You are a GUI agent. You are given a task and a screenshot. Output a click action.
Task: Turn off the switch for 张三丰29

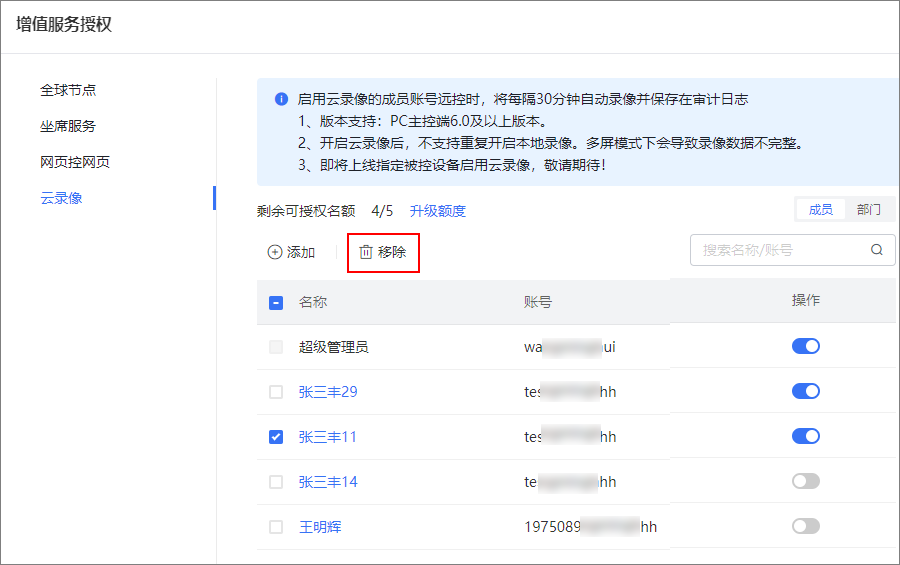click(x=805, y=391)
